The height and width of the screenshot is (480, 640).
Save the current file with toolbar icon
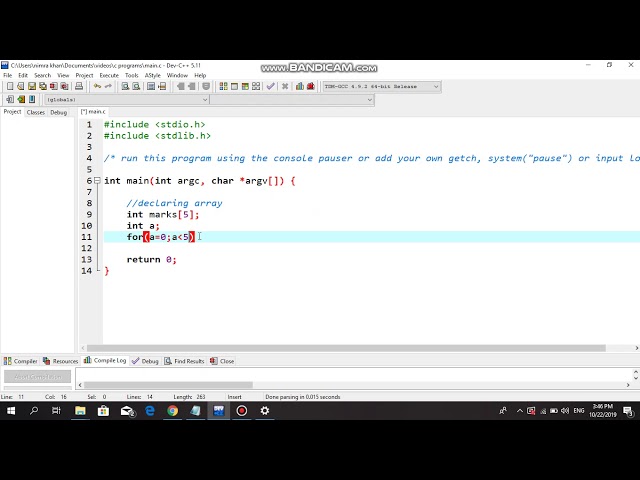click(x=31, y=86)
